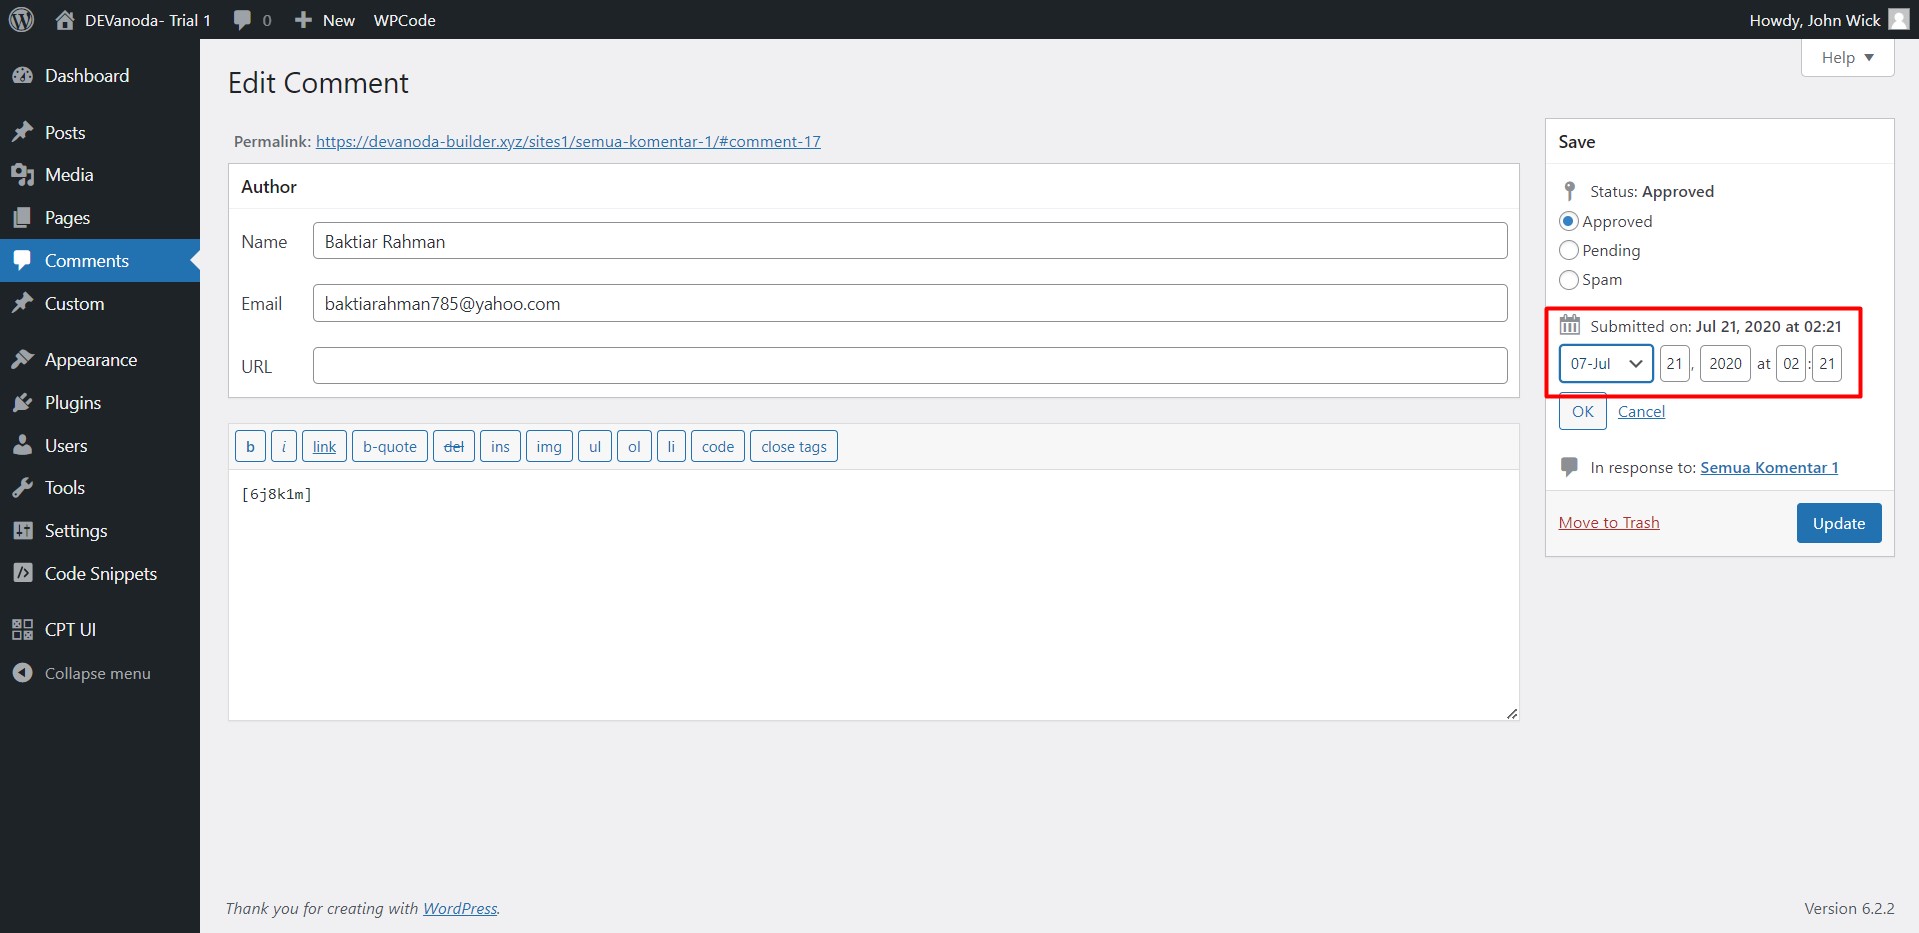
Task: Click the author Name field
Action: (910, 241)
